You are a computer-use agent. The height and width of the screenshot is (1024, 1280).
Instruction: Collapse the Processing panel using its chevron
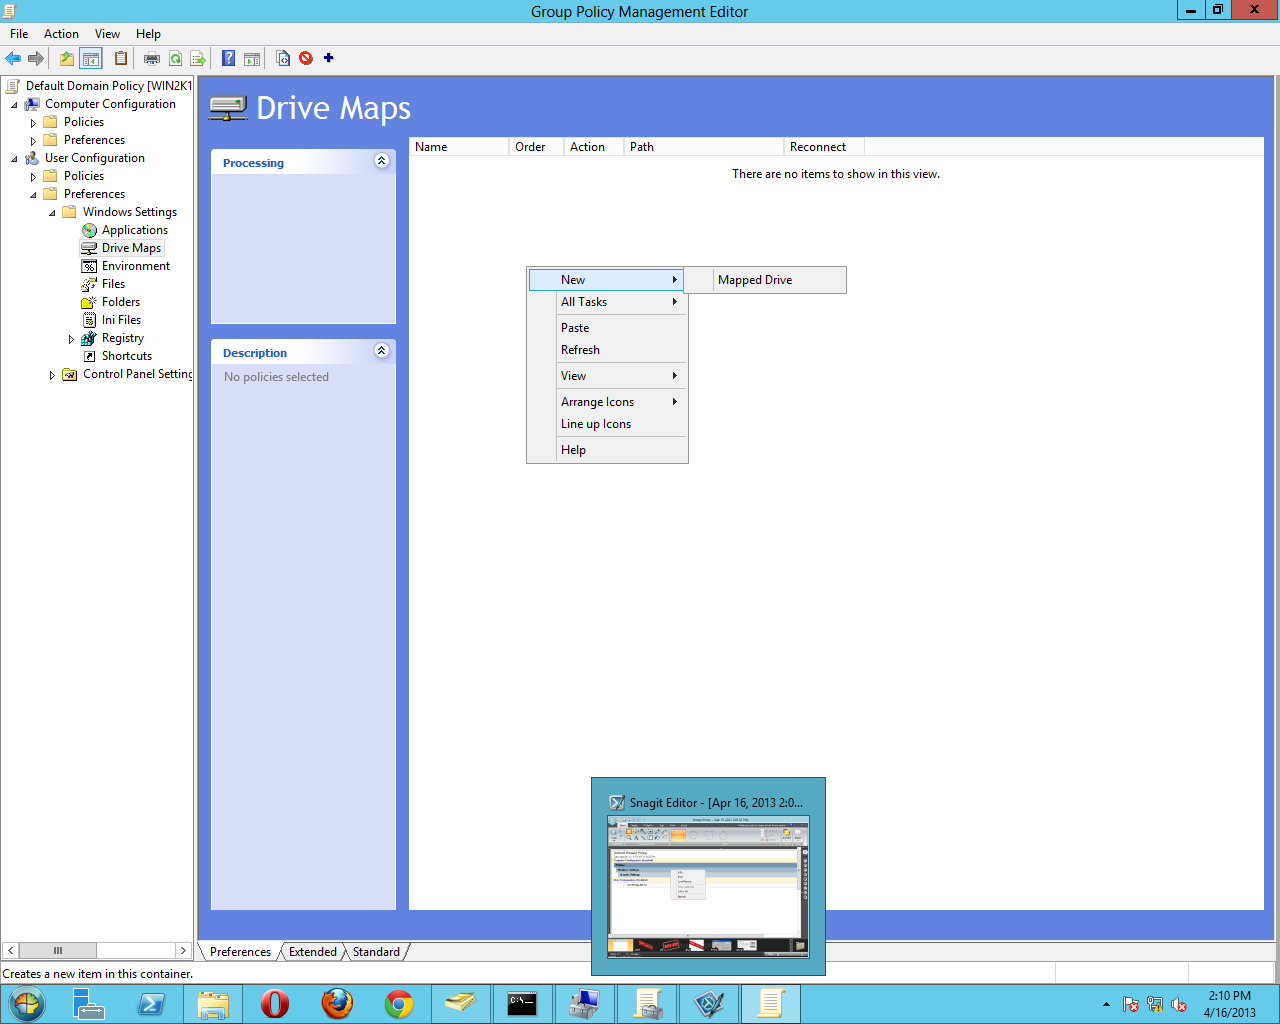pyautogui.click(x=381, y=161)
